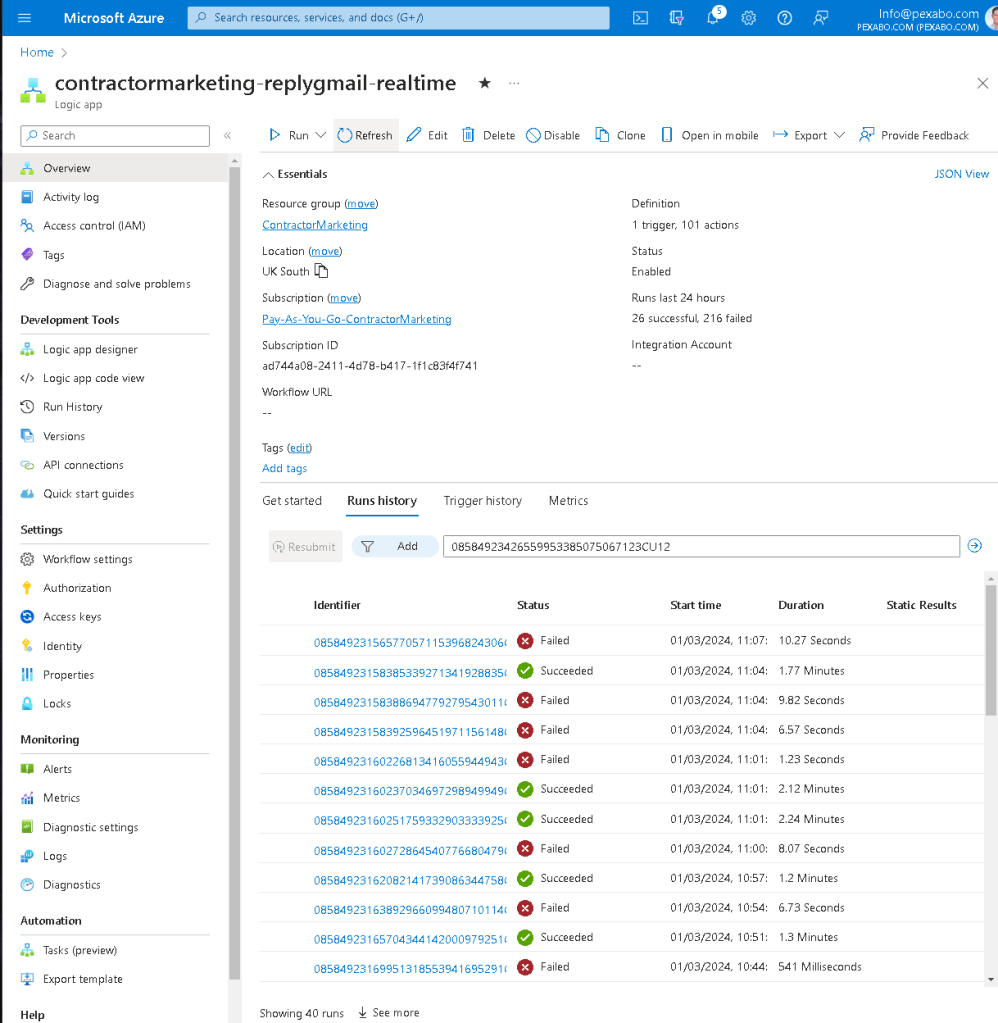This screenshot has width=998, height=1023.
Task: Open Versions in sidebar
Action: point(64,436)
